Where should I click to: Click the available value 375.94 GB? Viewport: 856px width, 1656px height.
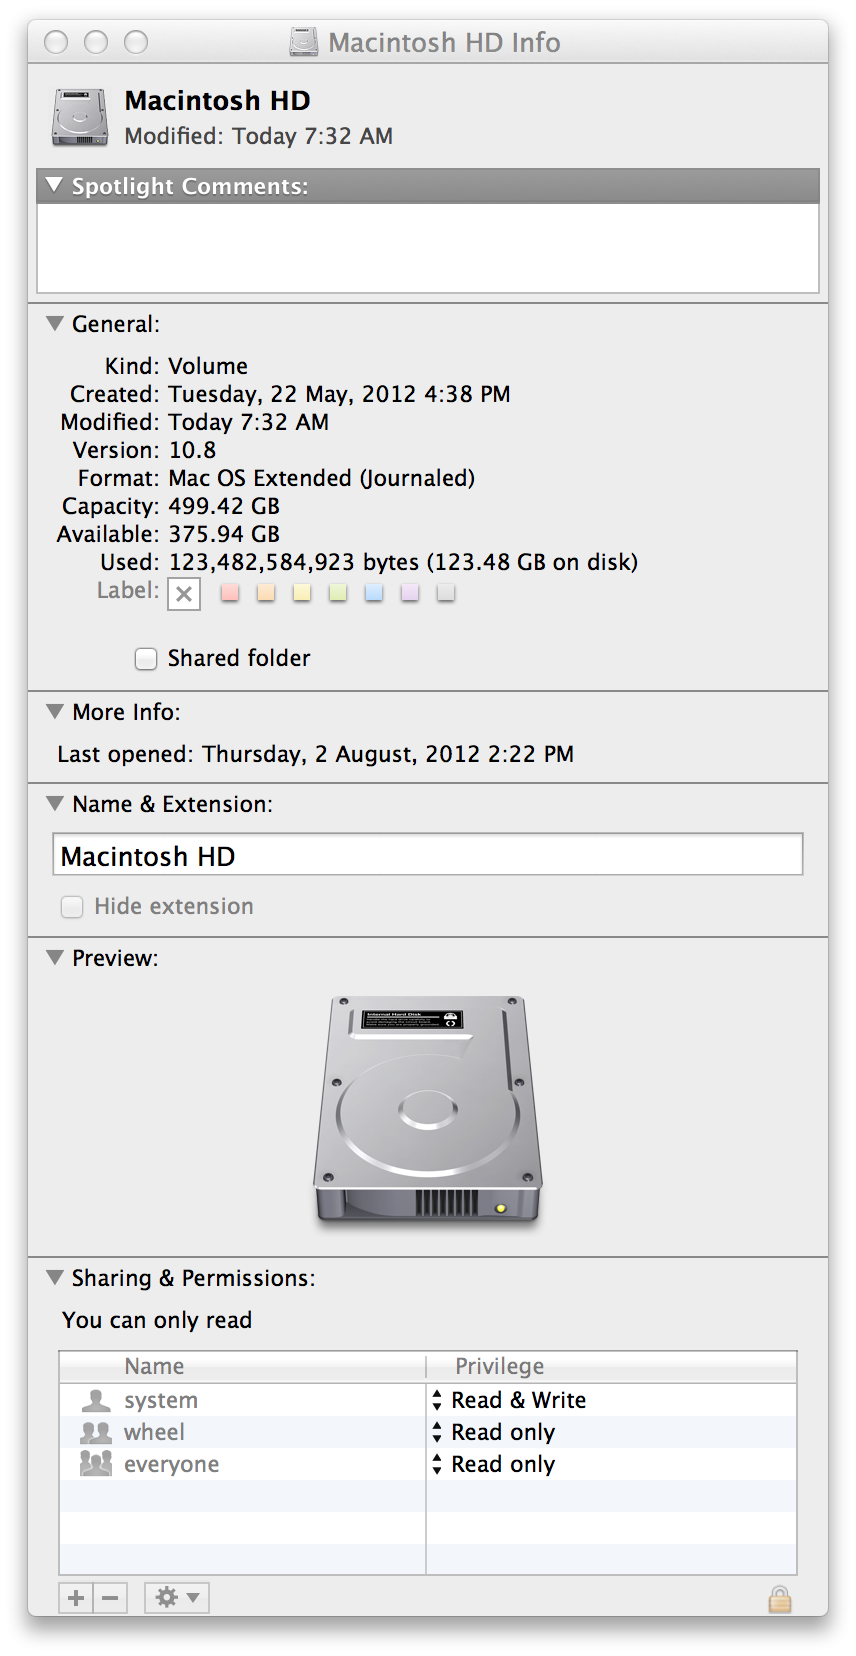[x=224, y=534]
